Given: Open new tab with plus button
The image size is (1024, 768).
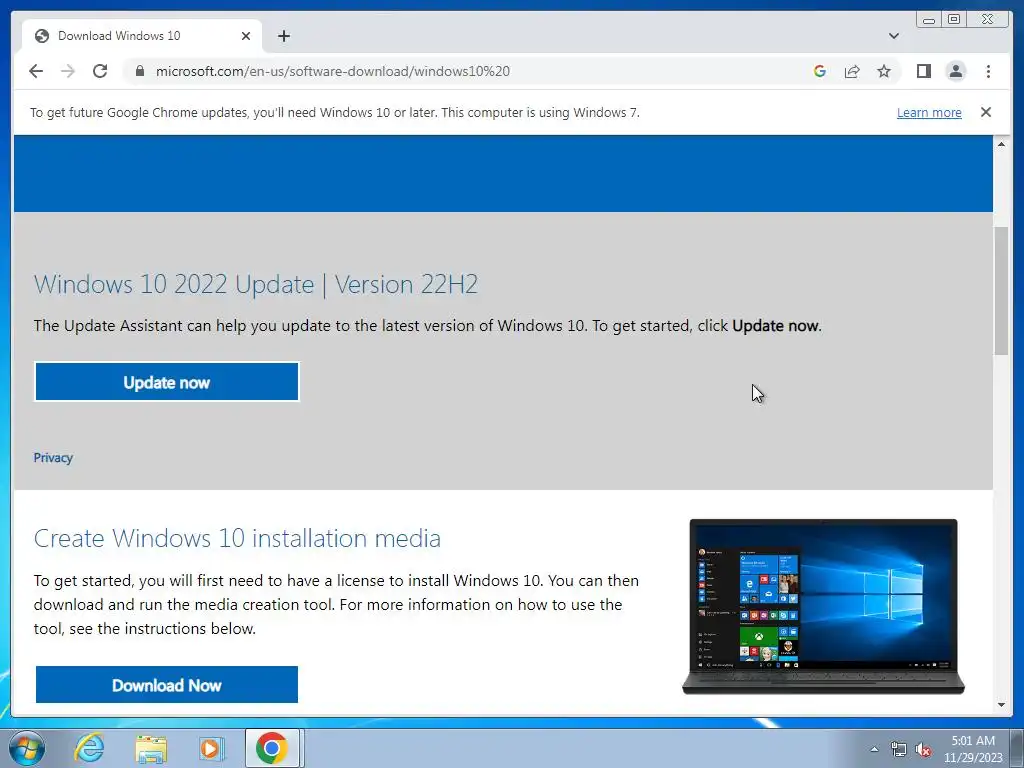Looking at the screenshot, I should click(x=283, y=36).
